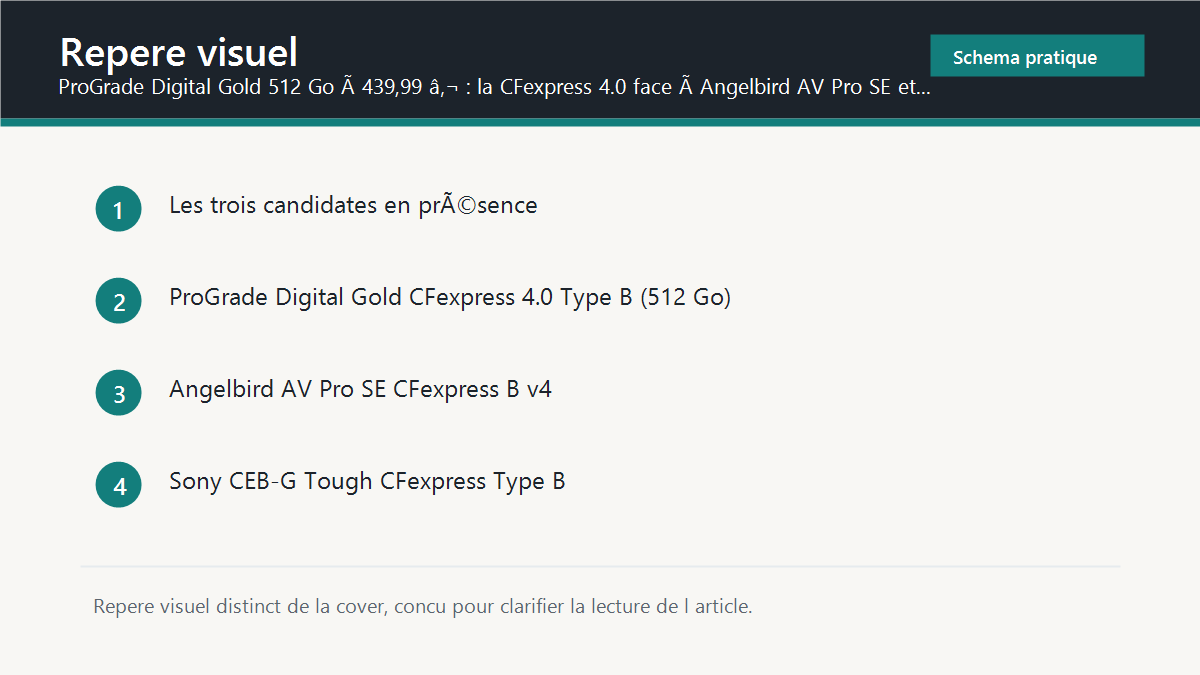Click "v4" in the Angelbird item
Image resolution: width=1200 pixels, height=675 pixels.
click(539, 390)
